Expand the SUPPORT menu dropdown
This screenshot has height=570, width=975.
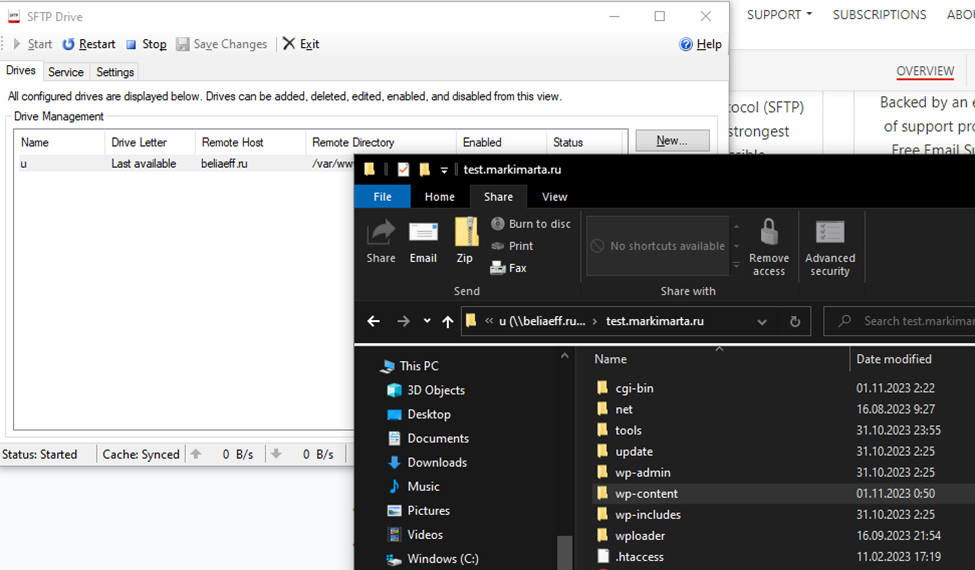(x=779, y=14)
